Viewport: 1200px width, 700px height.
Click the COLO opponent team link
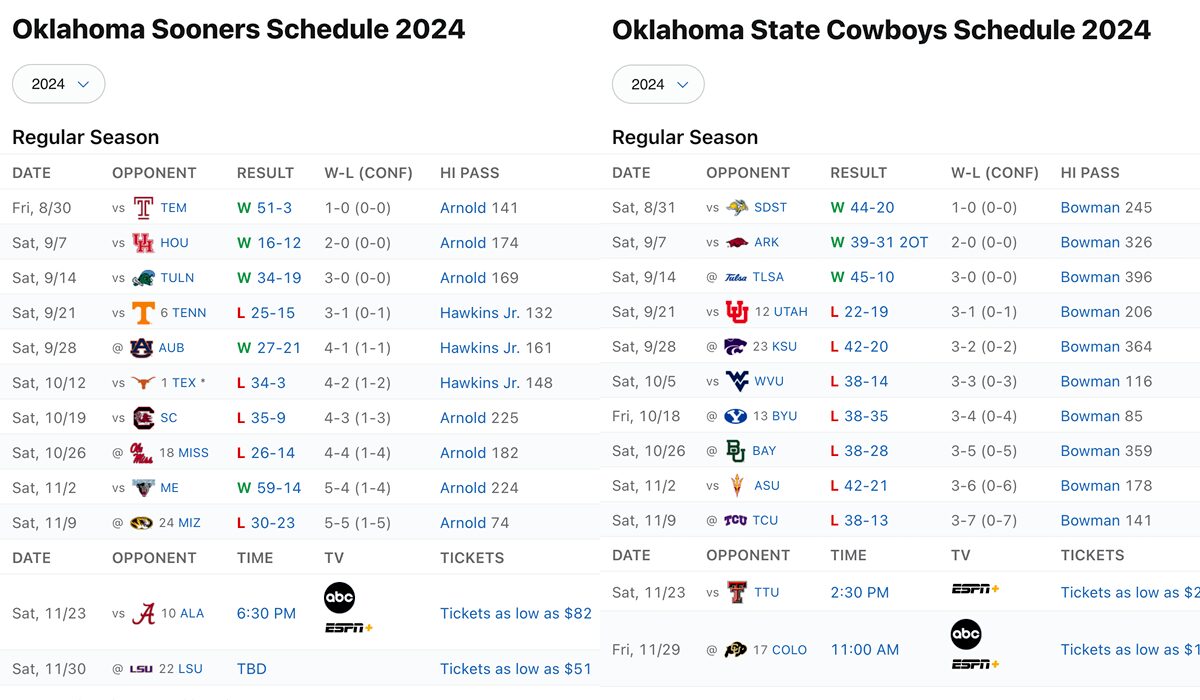[789, 650]
